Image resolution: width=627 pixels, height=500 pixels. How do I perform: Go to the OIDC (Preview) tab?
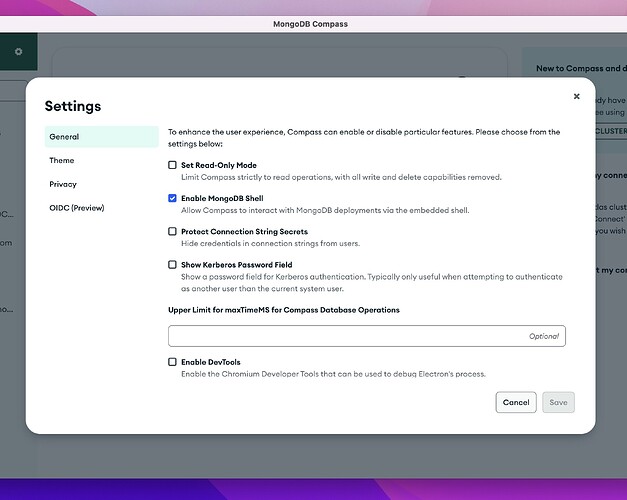tap(77, 208)
